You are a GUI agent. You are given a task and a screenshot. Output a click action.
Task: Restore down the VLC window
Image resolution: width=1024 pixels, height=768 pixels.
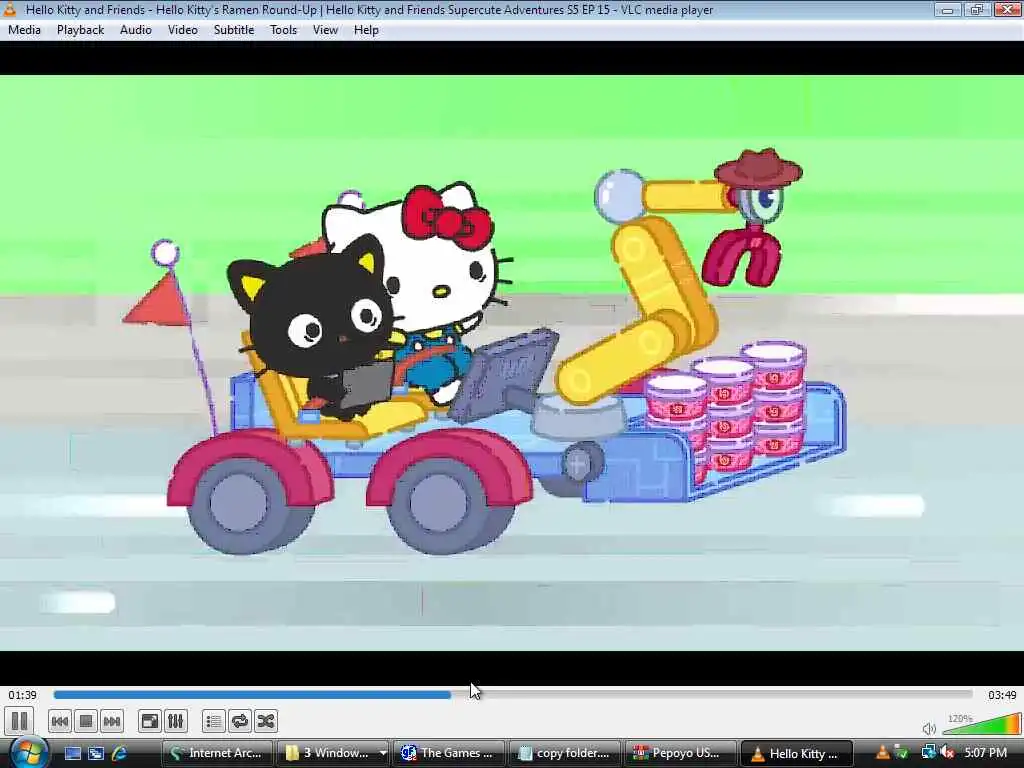(x=977, y=10)
